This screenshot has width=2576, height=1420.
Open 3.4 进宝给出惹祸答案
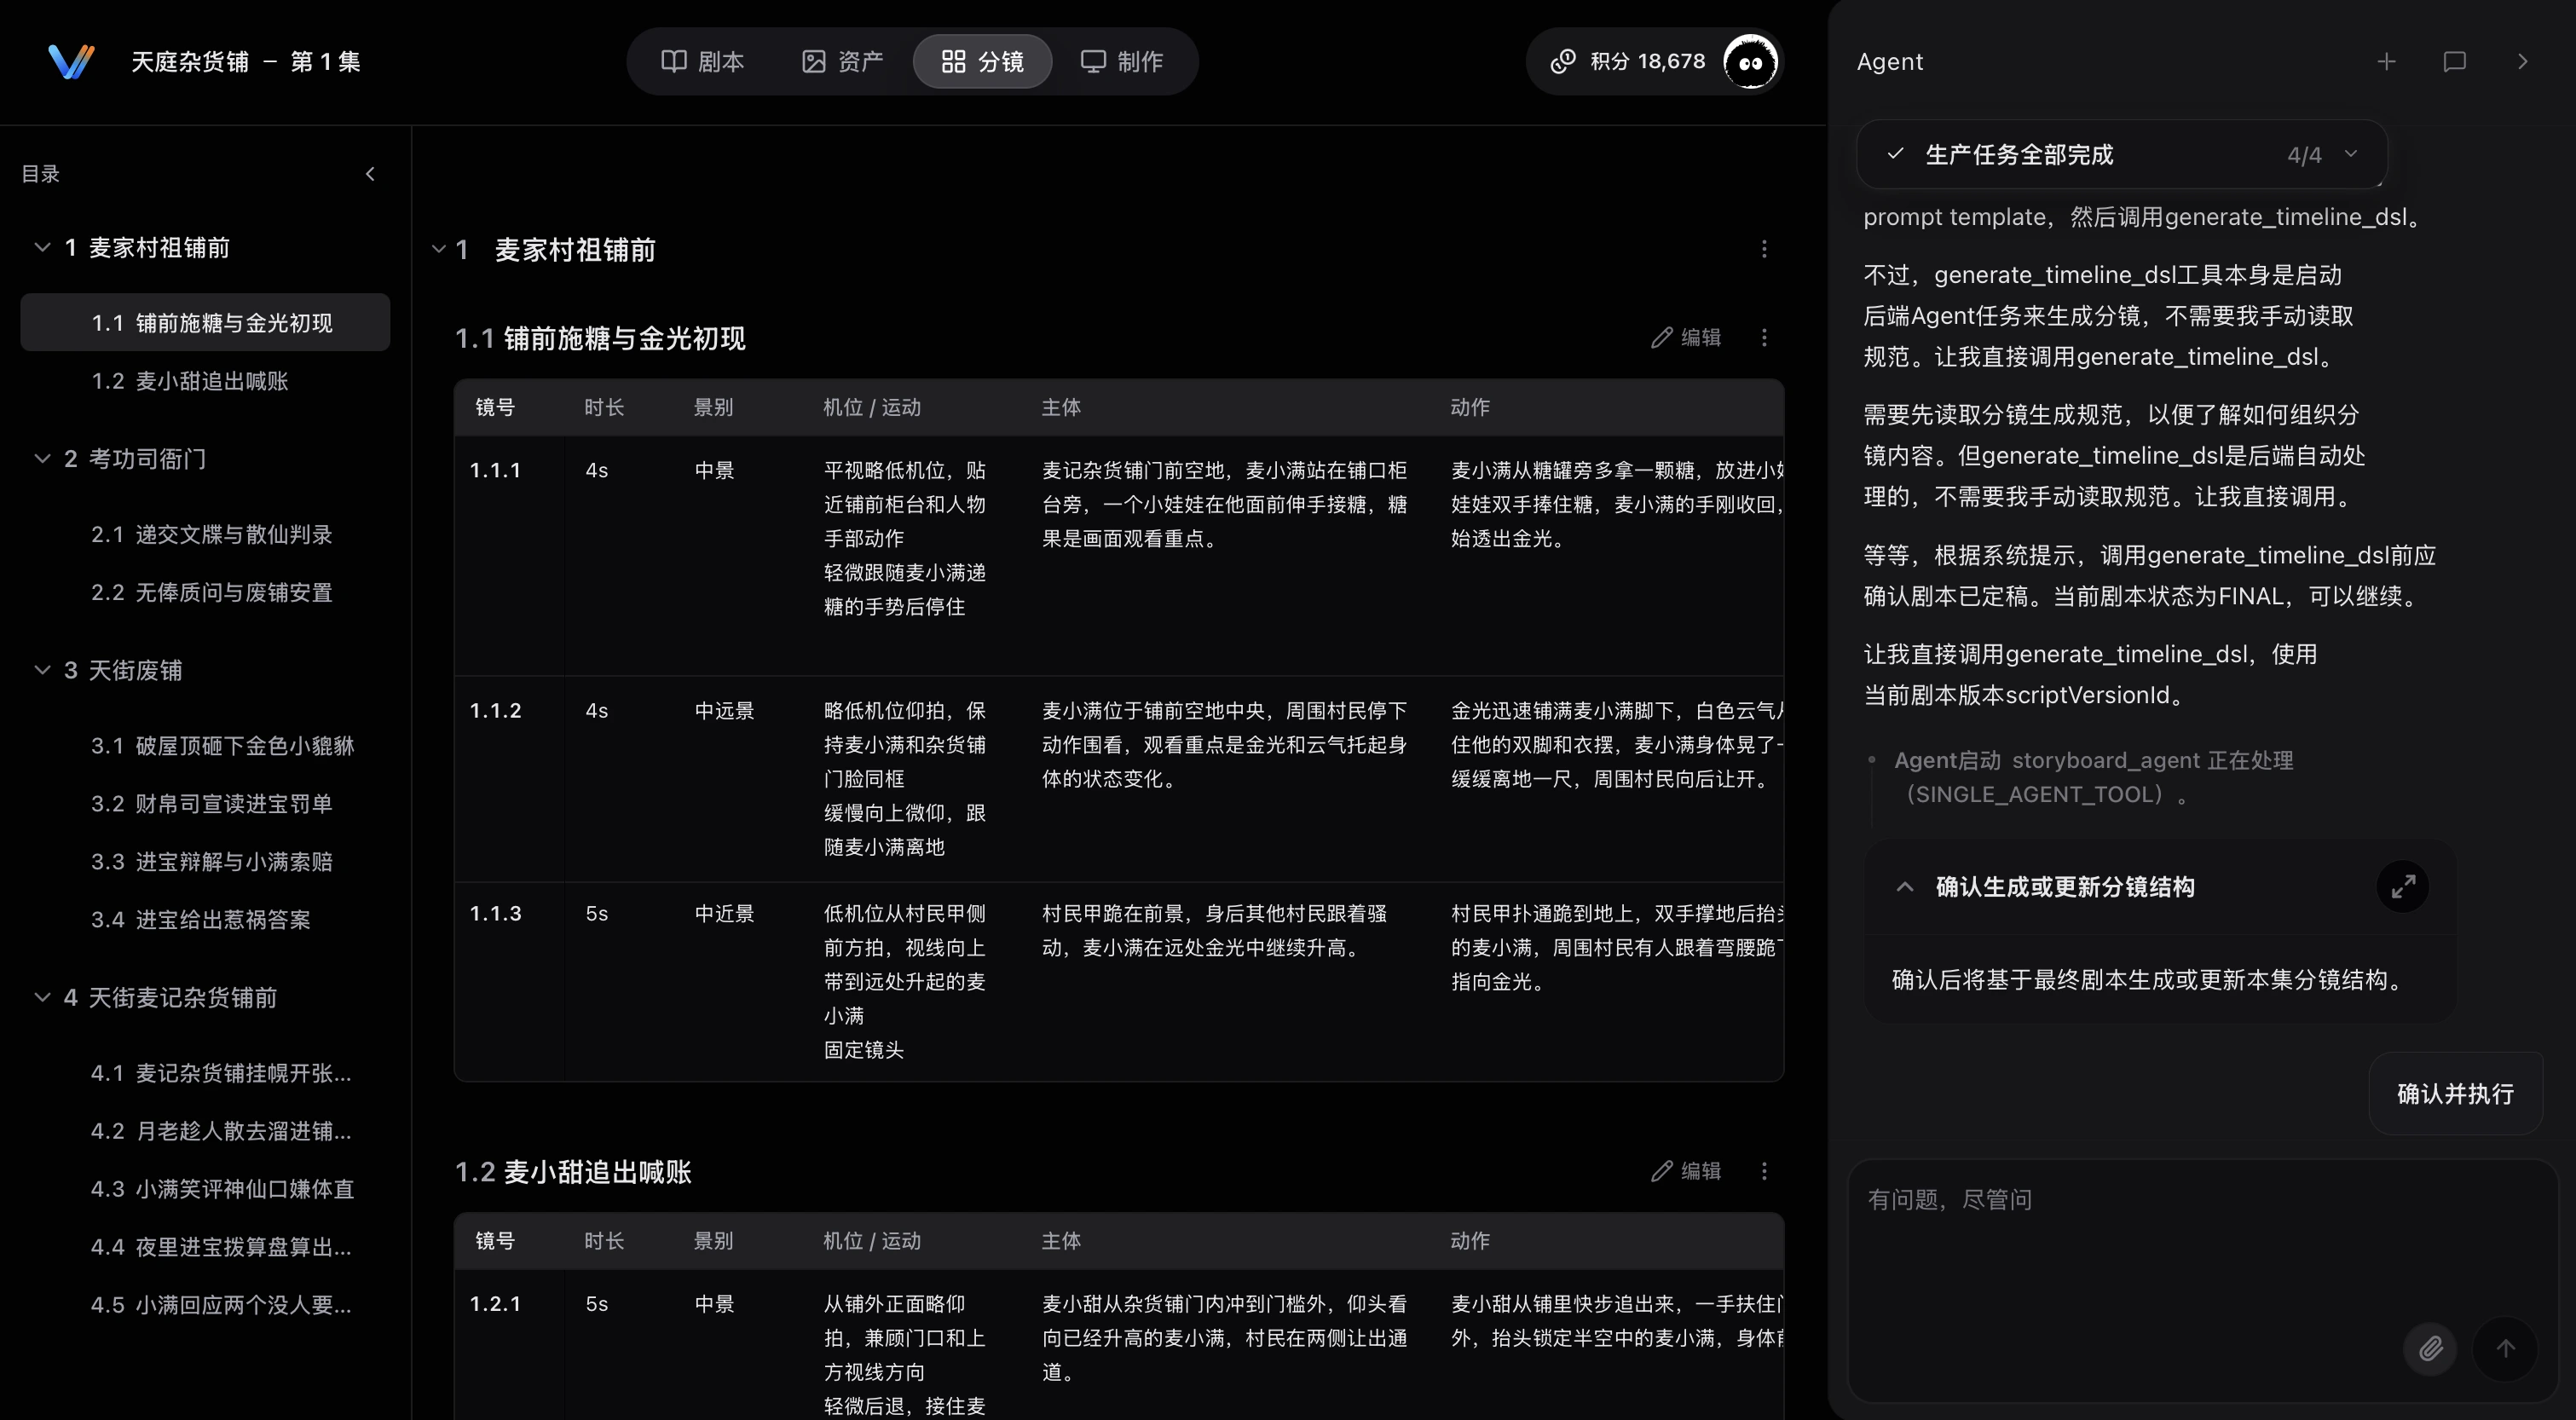pos(205,919)
